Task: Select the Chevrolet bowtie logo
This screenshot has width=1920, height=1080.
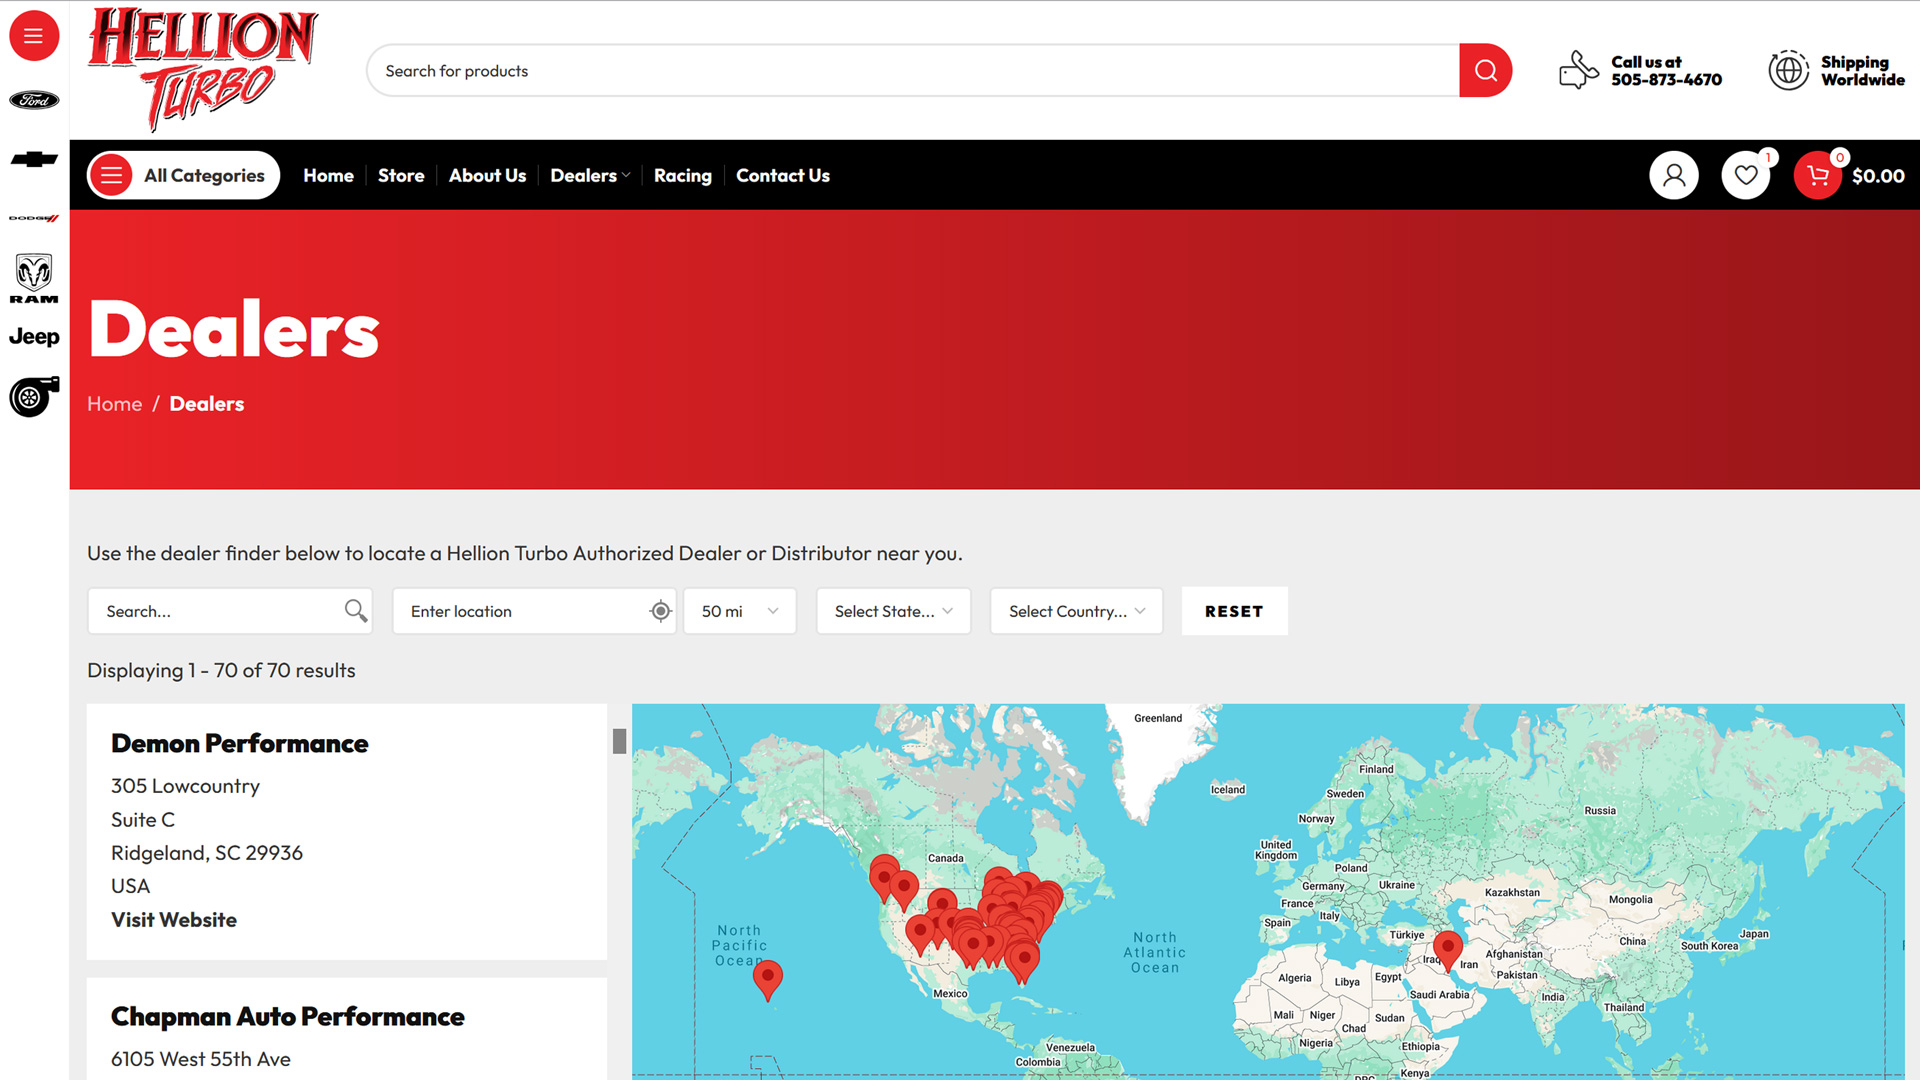Action: (34, 160)
